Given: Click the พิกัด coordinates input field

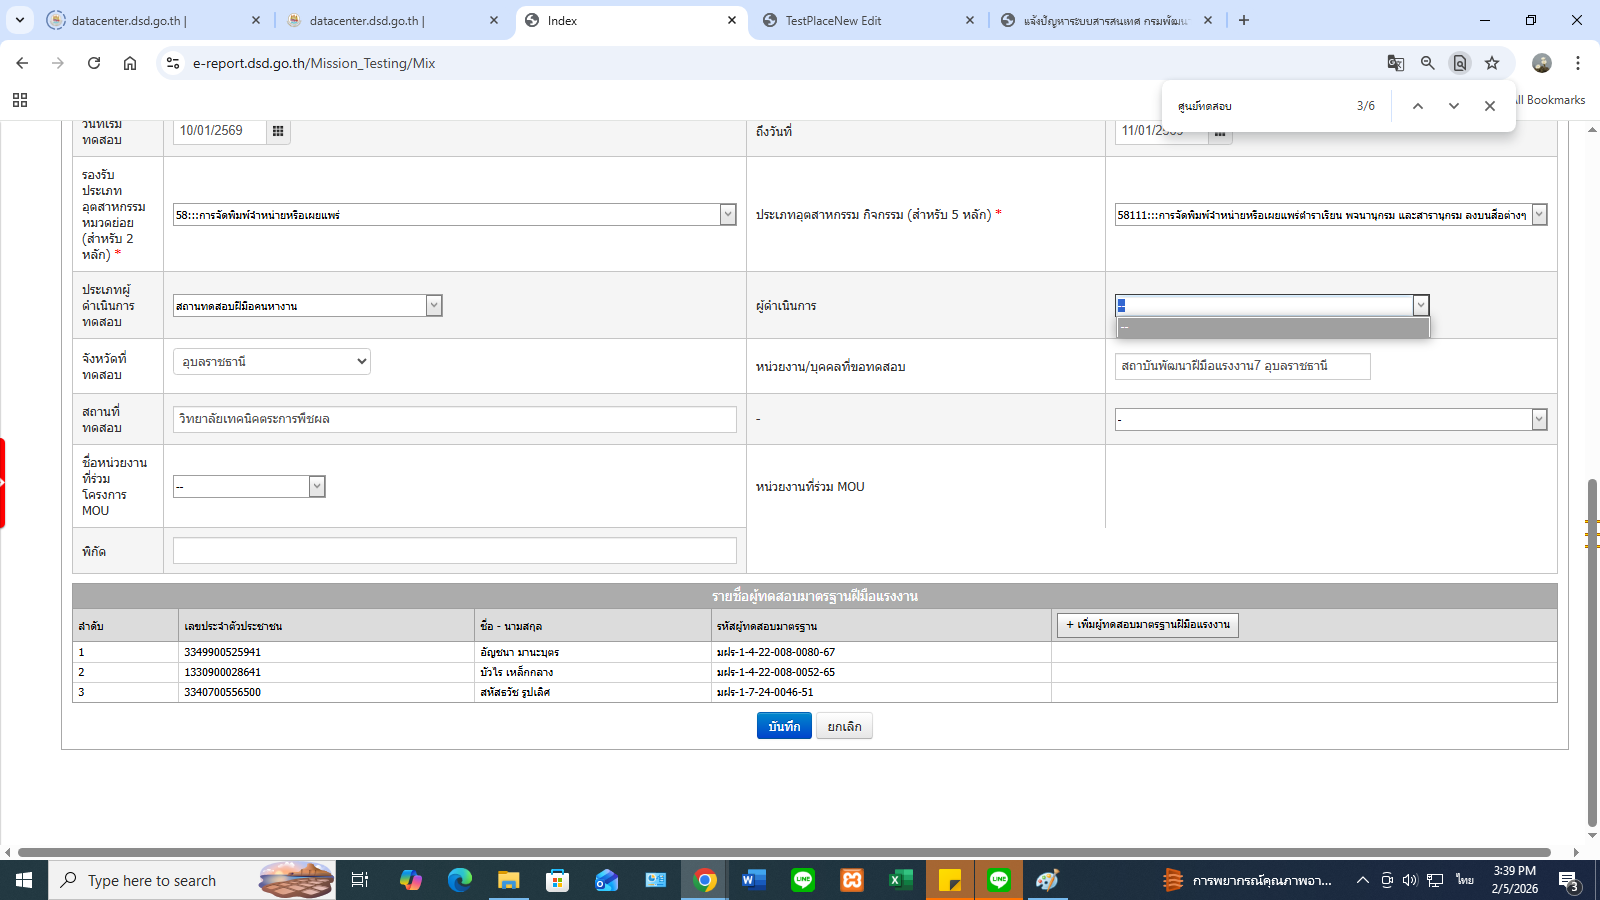Looking at the screenshot, I should click(x=454, y=551).
